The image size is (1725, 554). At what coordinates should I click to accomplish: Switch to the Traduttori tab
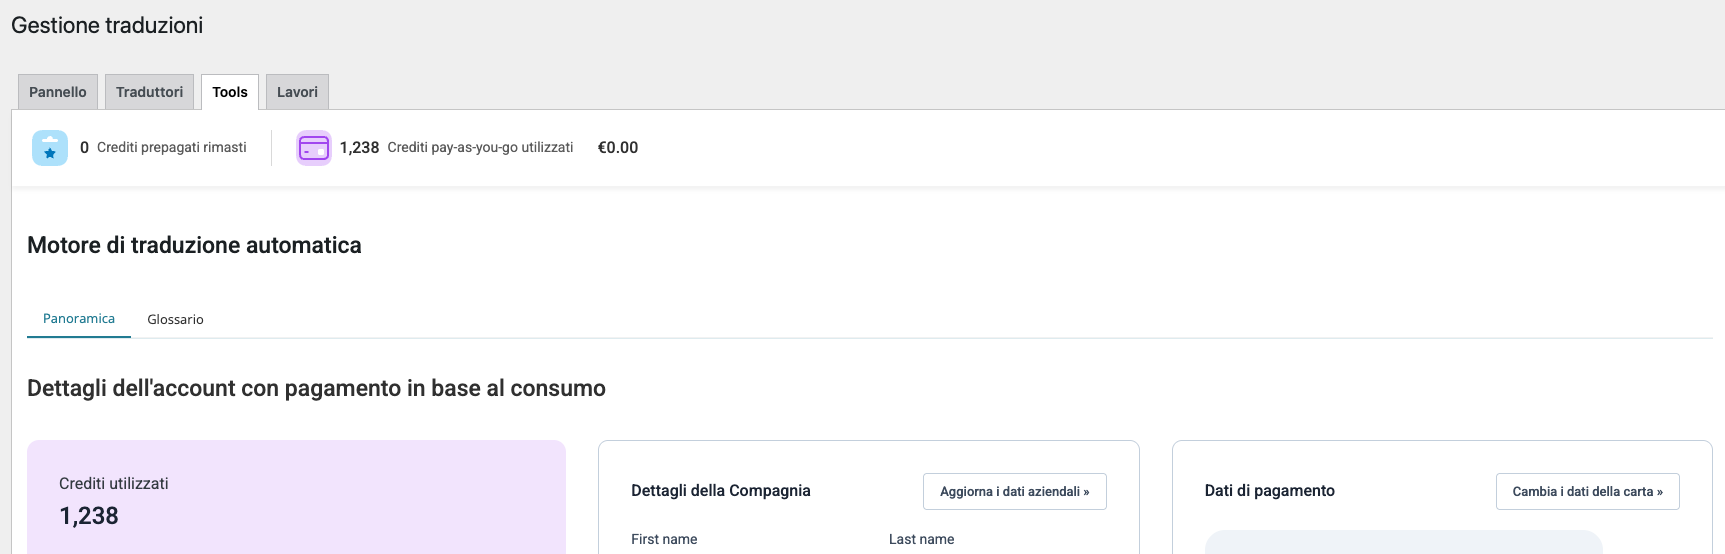[149, 92]
